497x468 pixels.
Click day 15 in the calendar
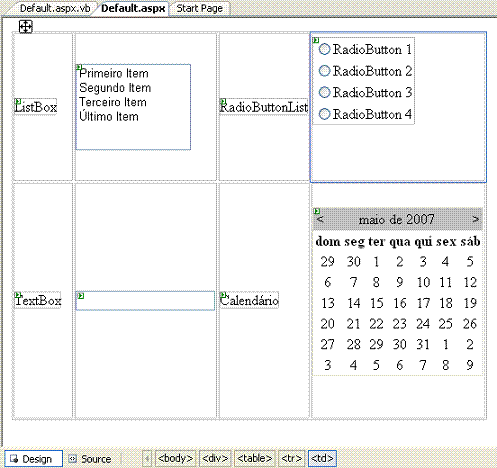[377, 303]
